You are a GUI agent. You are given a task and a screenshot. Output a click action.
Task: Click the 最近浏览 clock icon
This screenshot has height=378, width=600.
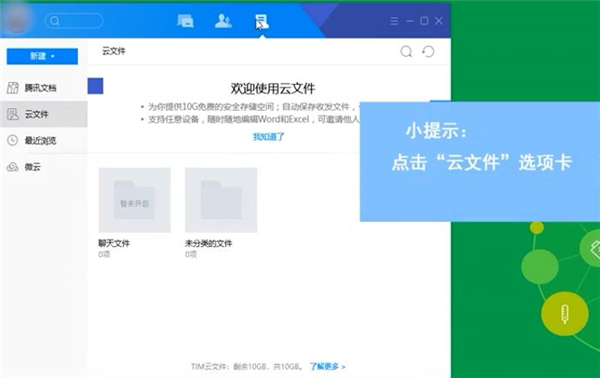[x=13, y=140]
